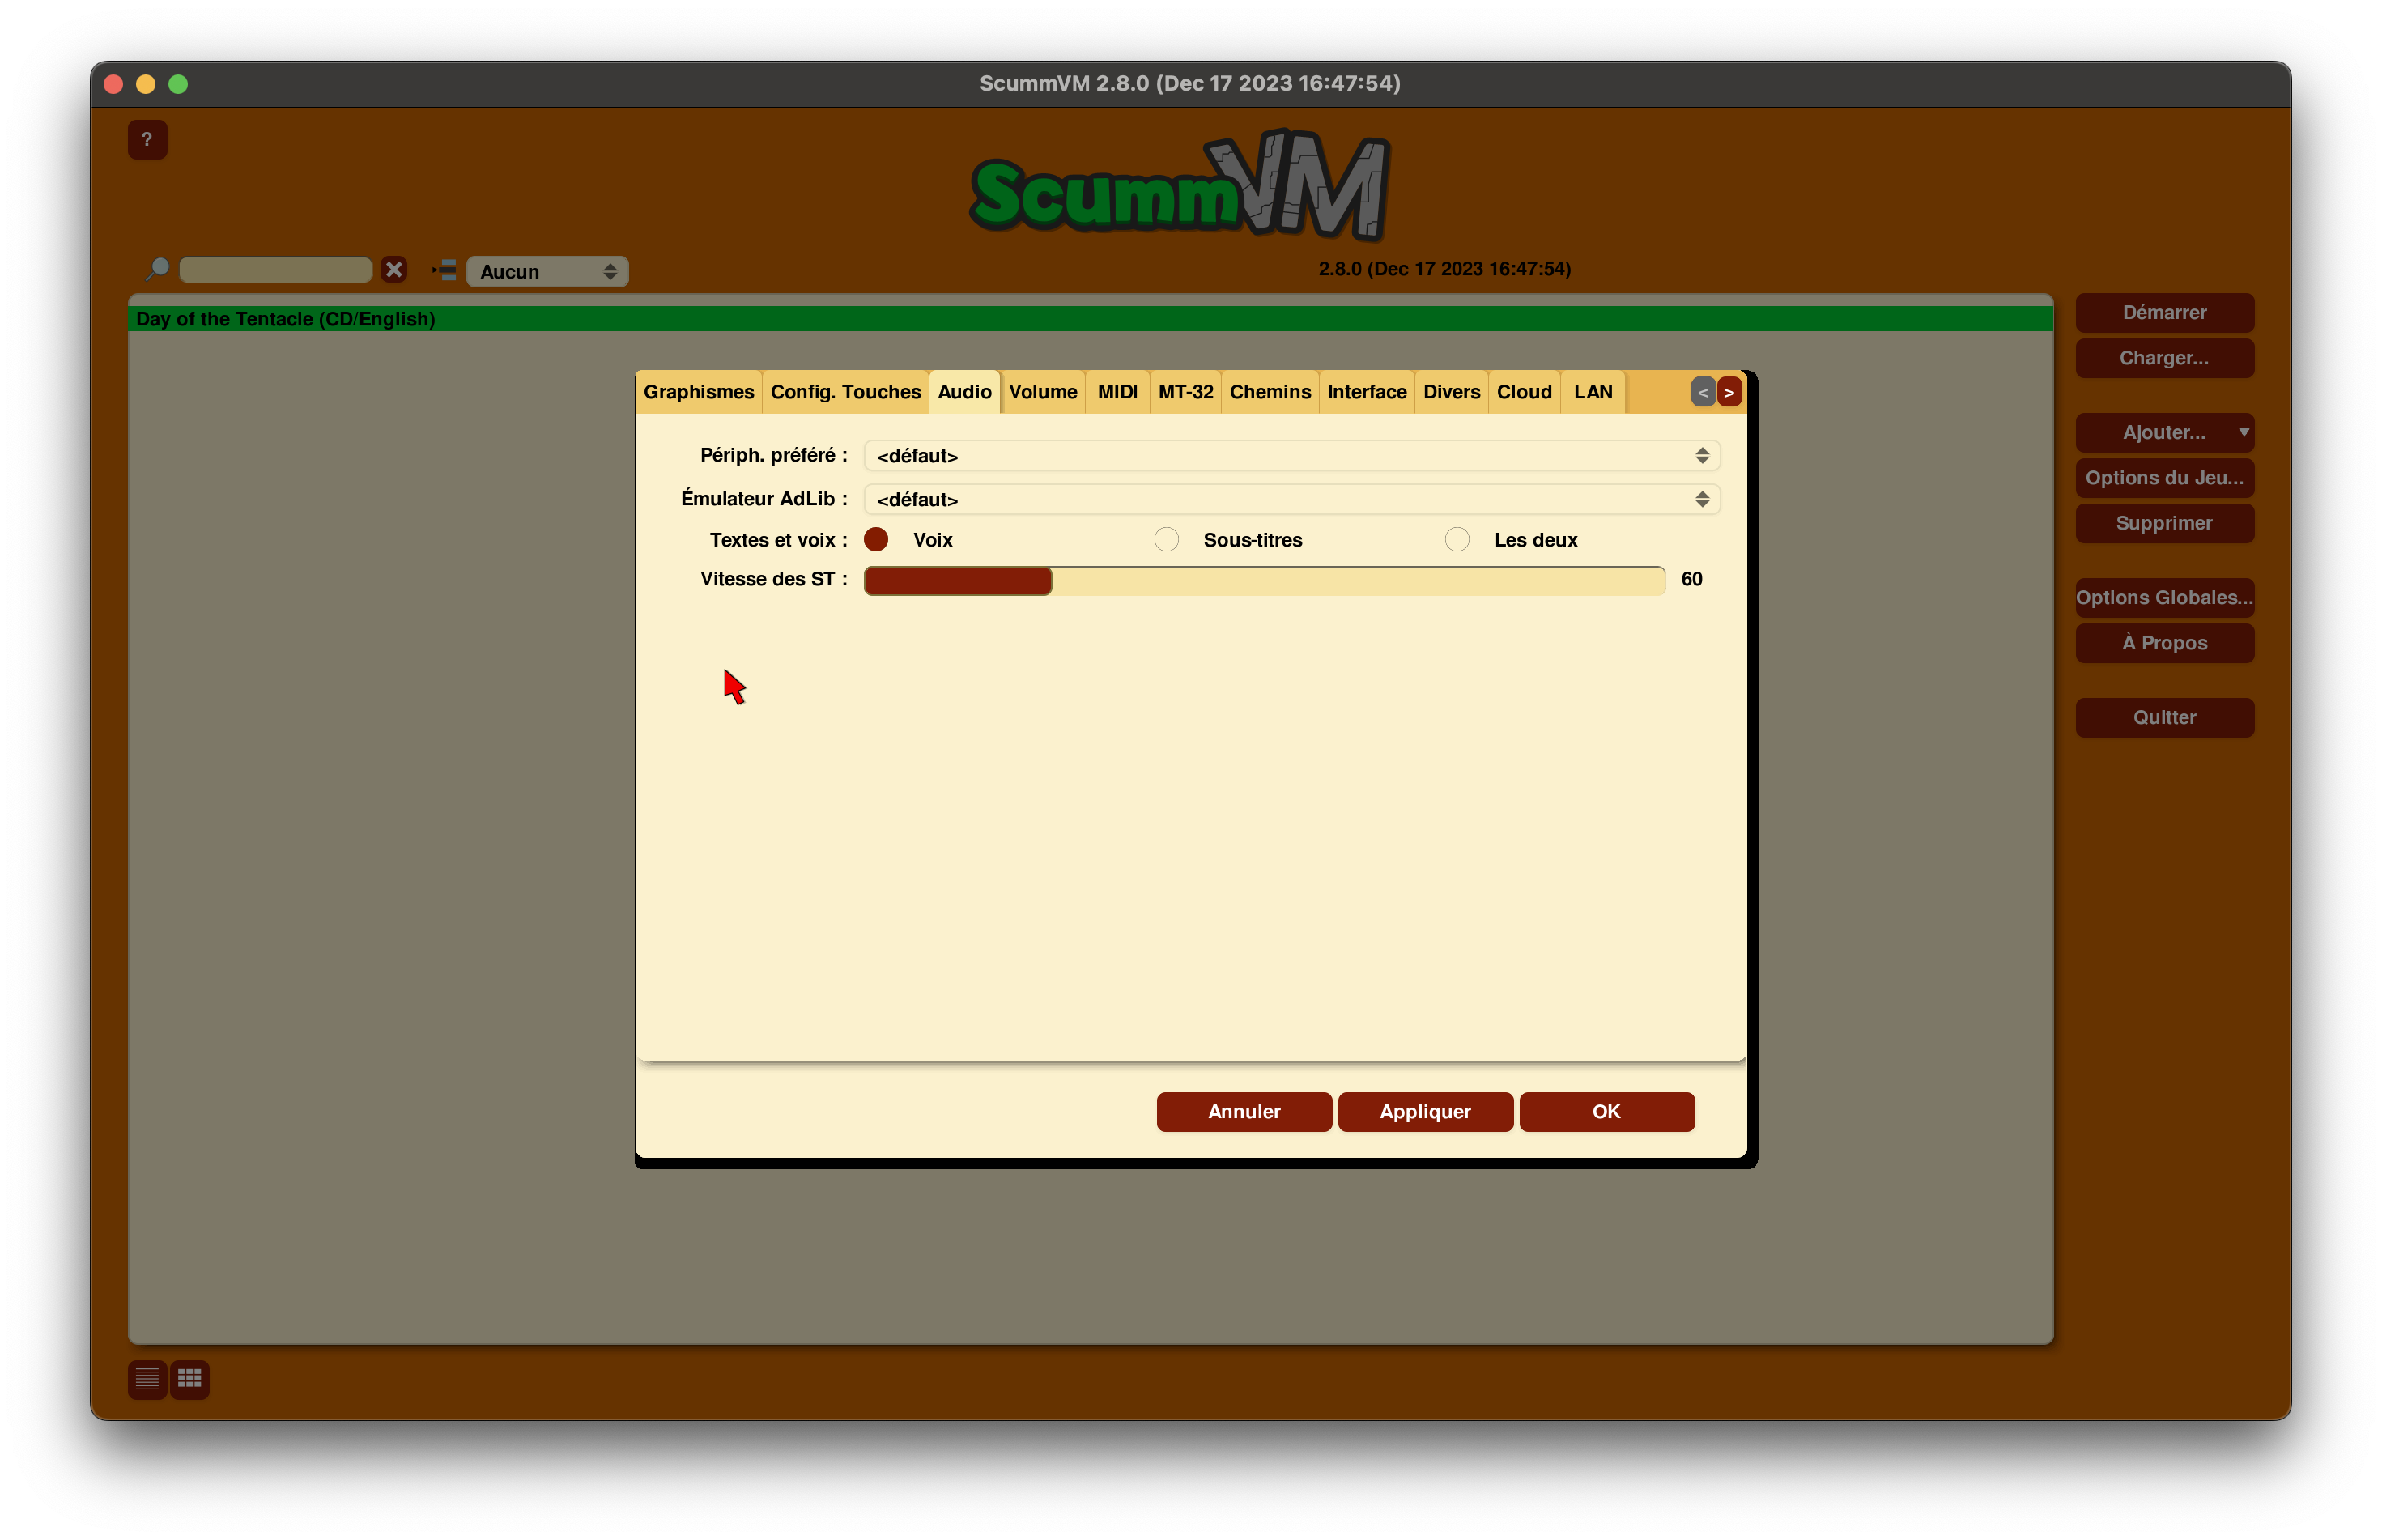Image resolution: width=2382 pixels, height=1540 pixels.
Task: Click the Quitter button
Action: click(2164, 718)
